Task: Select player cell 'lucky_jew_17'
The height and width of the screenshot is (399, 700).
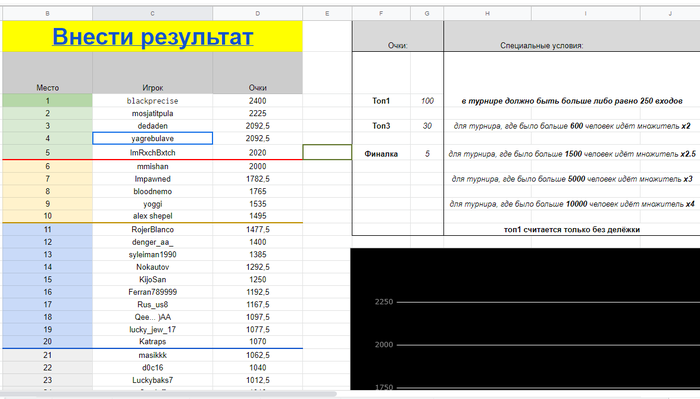Action: [152, 329]
